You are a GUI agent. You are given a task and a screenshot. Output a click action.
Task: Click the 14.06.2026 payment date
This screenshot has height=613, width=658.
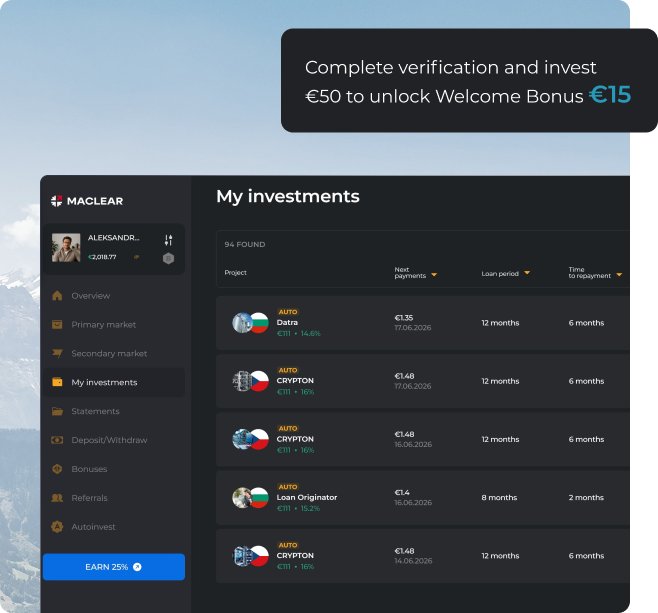pyautogui.click(x=413, y=561)
